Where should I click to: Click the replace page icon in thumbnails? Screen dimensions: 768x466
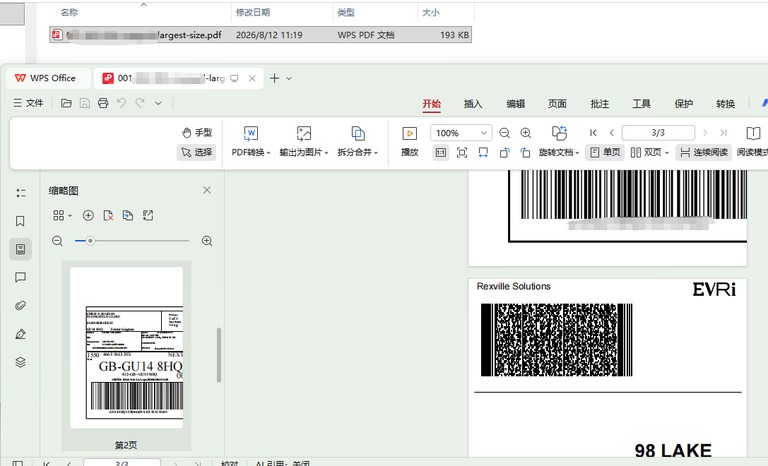pos(148,215)
